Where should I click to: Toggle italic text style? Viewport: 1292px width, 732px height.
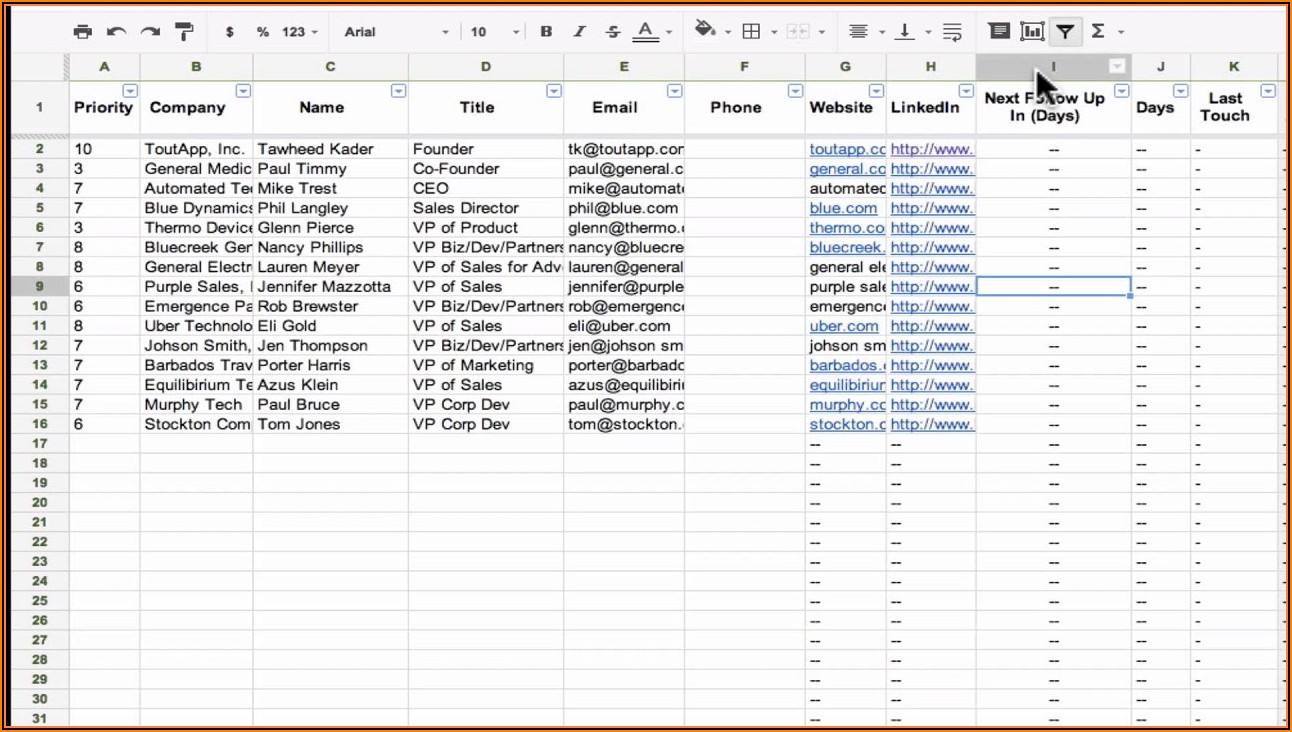pyautogui.click(x=579, y=32)
